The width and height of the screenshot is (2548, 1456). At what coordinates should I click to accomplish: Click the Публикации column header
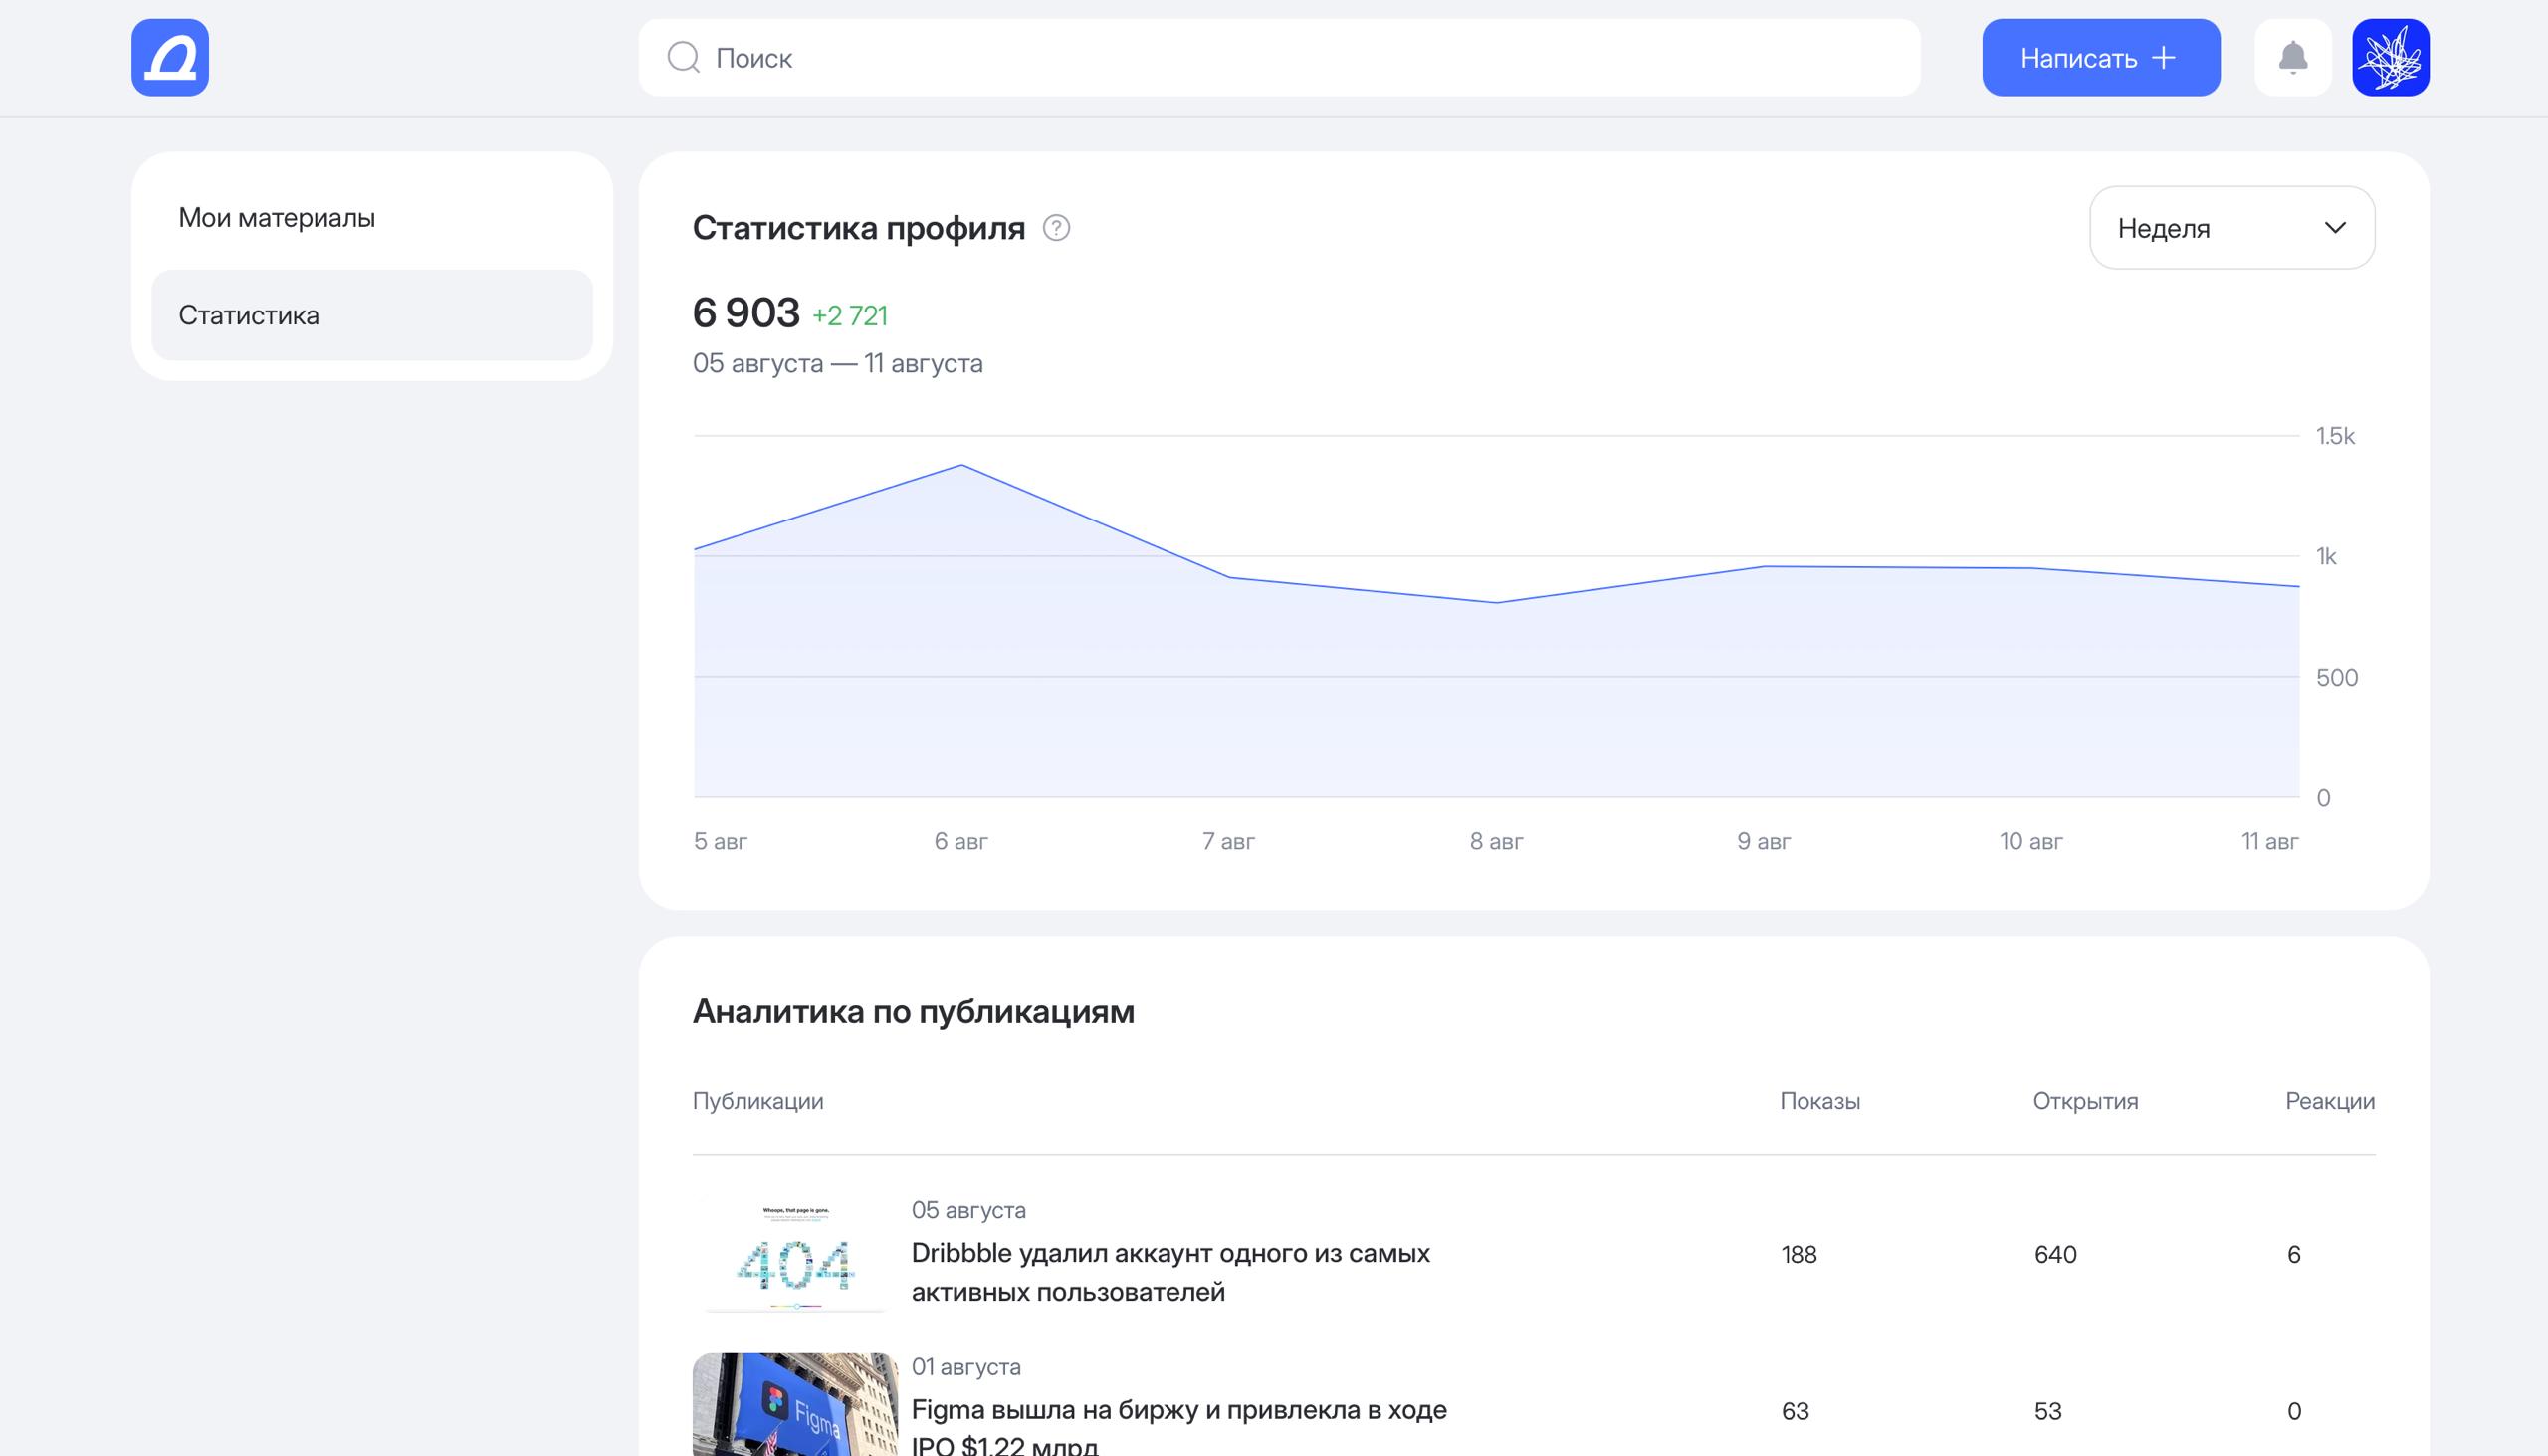pyautogui.click(x=758, y=1101)
